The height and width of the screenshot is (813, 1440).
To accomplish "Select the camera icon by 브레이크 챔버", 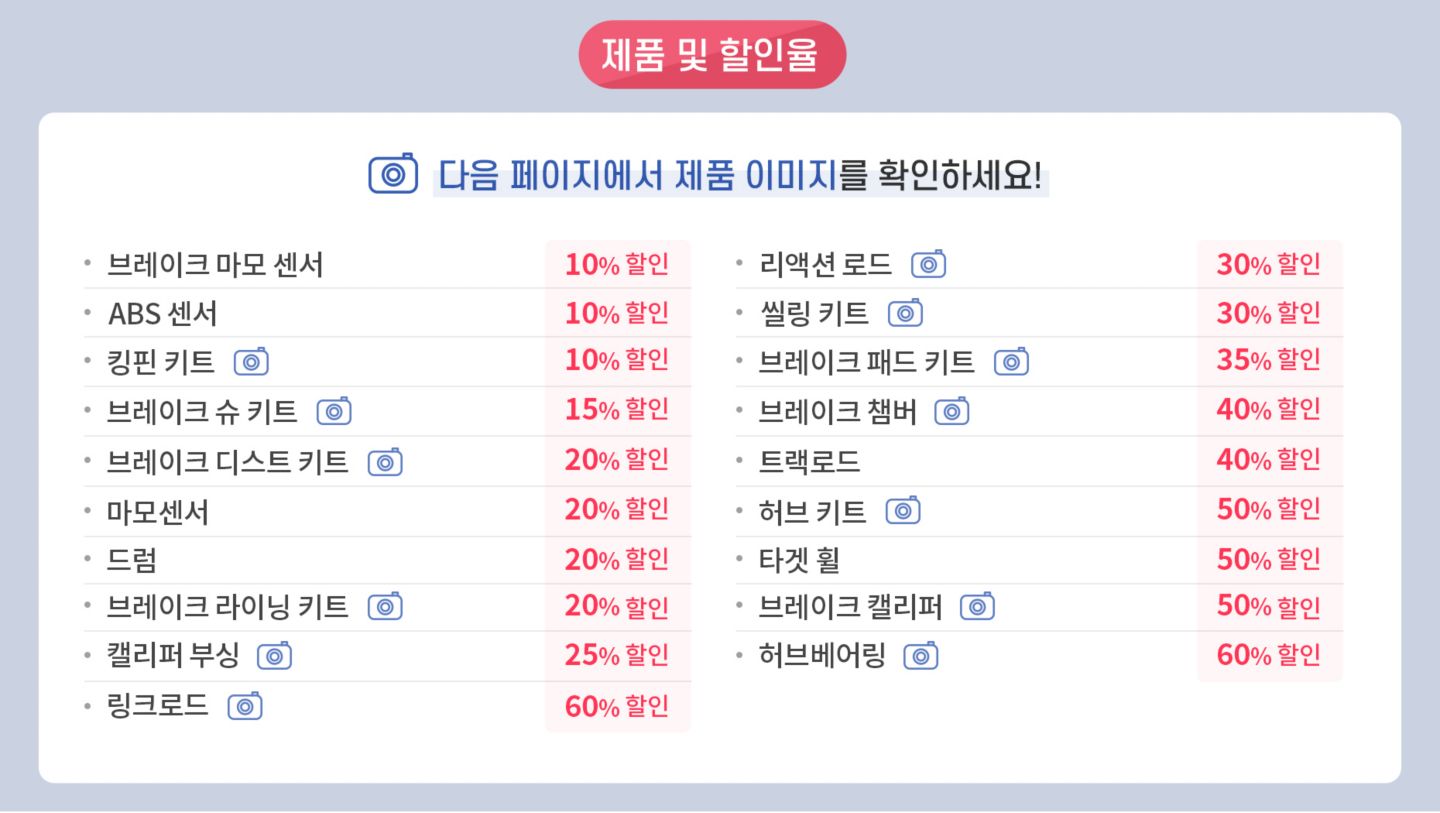I will [952, 411].
